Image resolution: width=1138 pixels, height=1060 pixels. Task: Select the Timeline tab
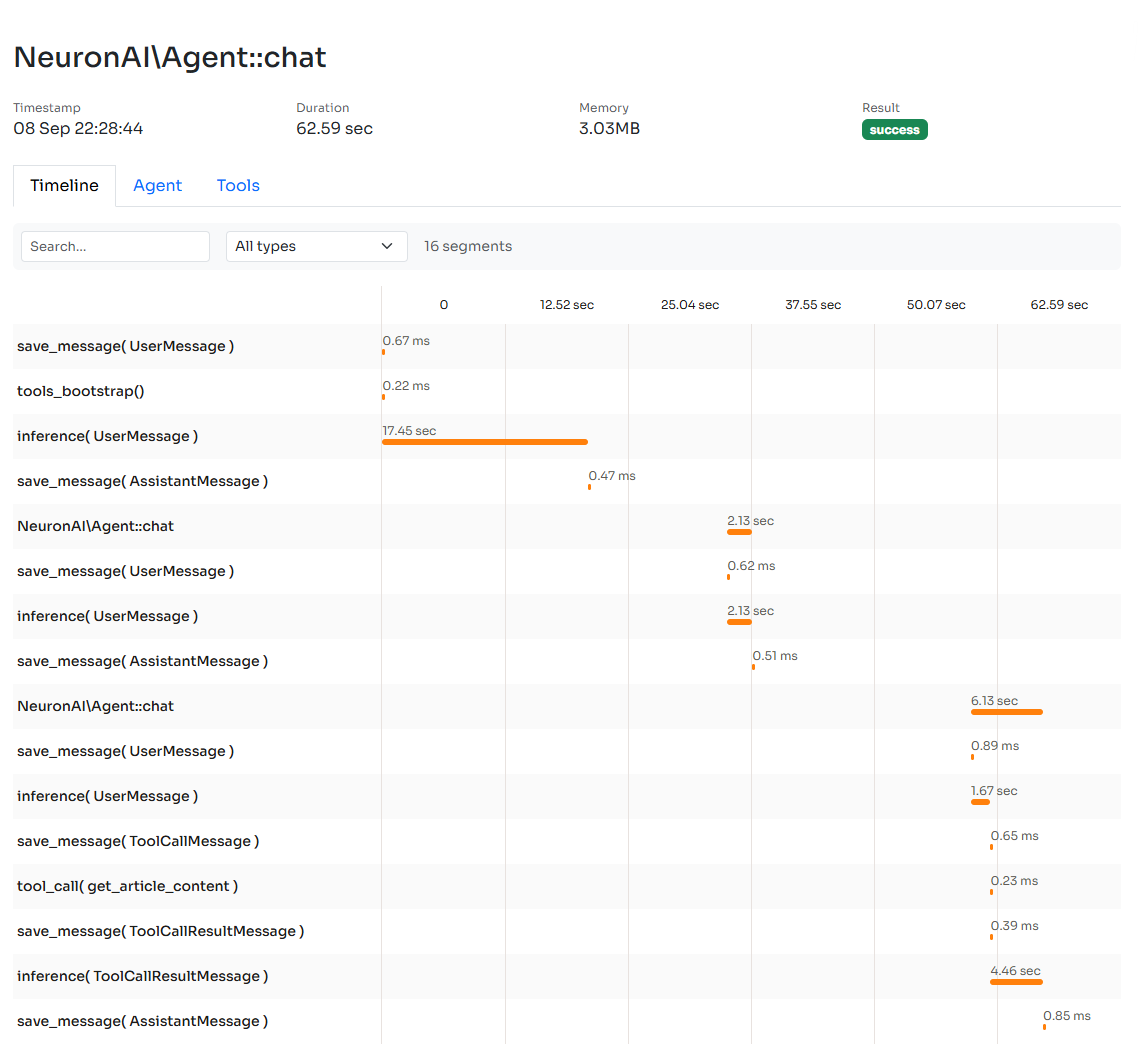coord(64,185)
